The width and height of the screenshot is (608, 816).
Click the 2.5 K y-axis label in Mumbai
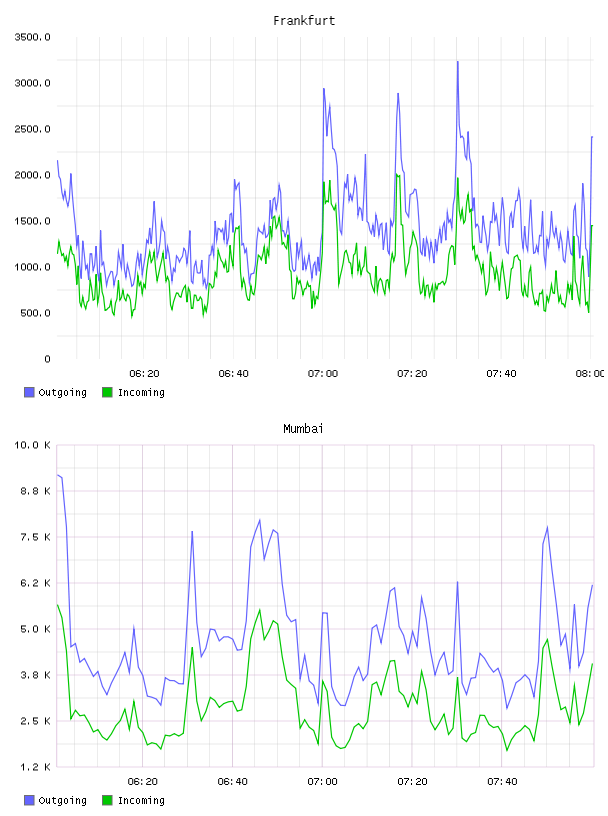click(35, 721)
